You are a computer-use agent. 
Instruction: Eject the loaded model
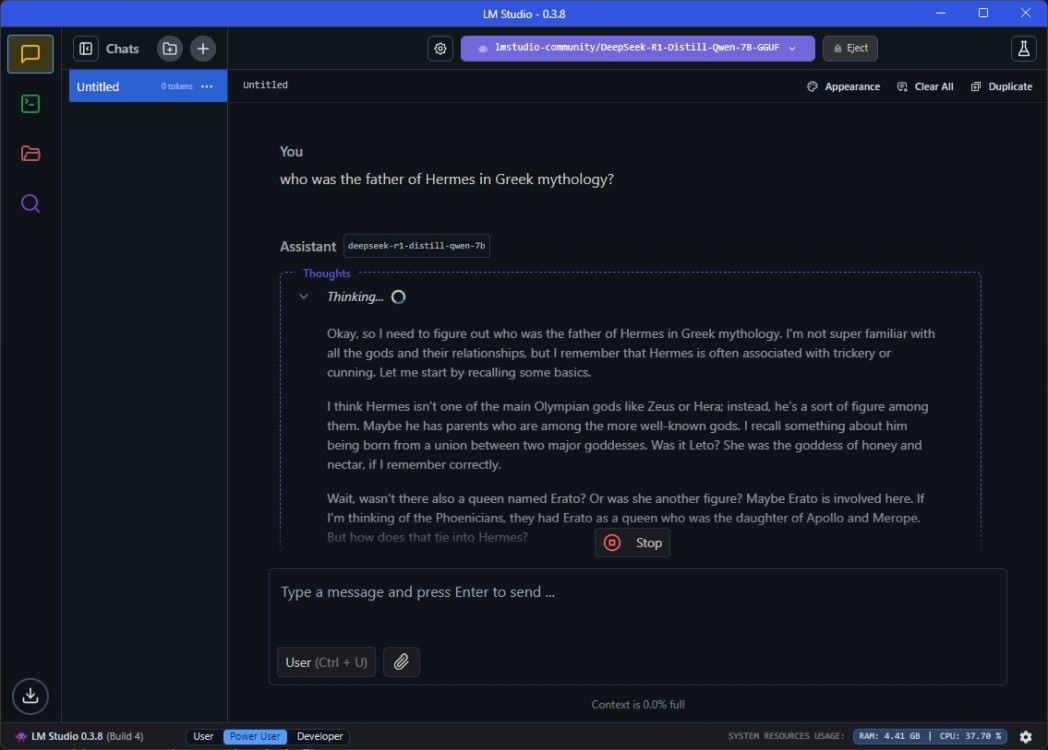point(850,48)
